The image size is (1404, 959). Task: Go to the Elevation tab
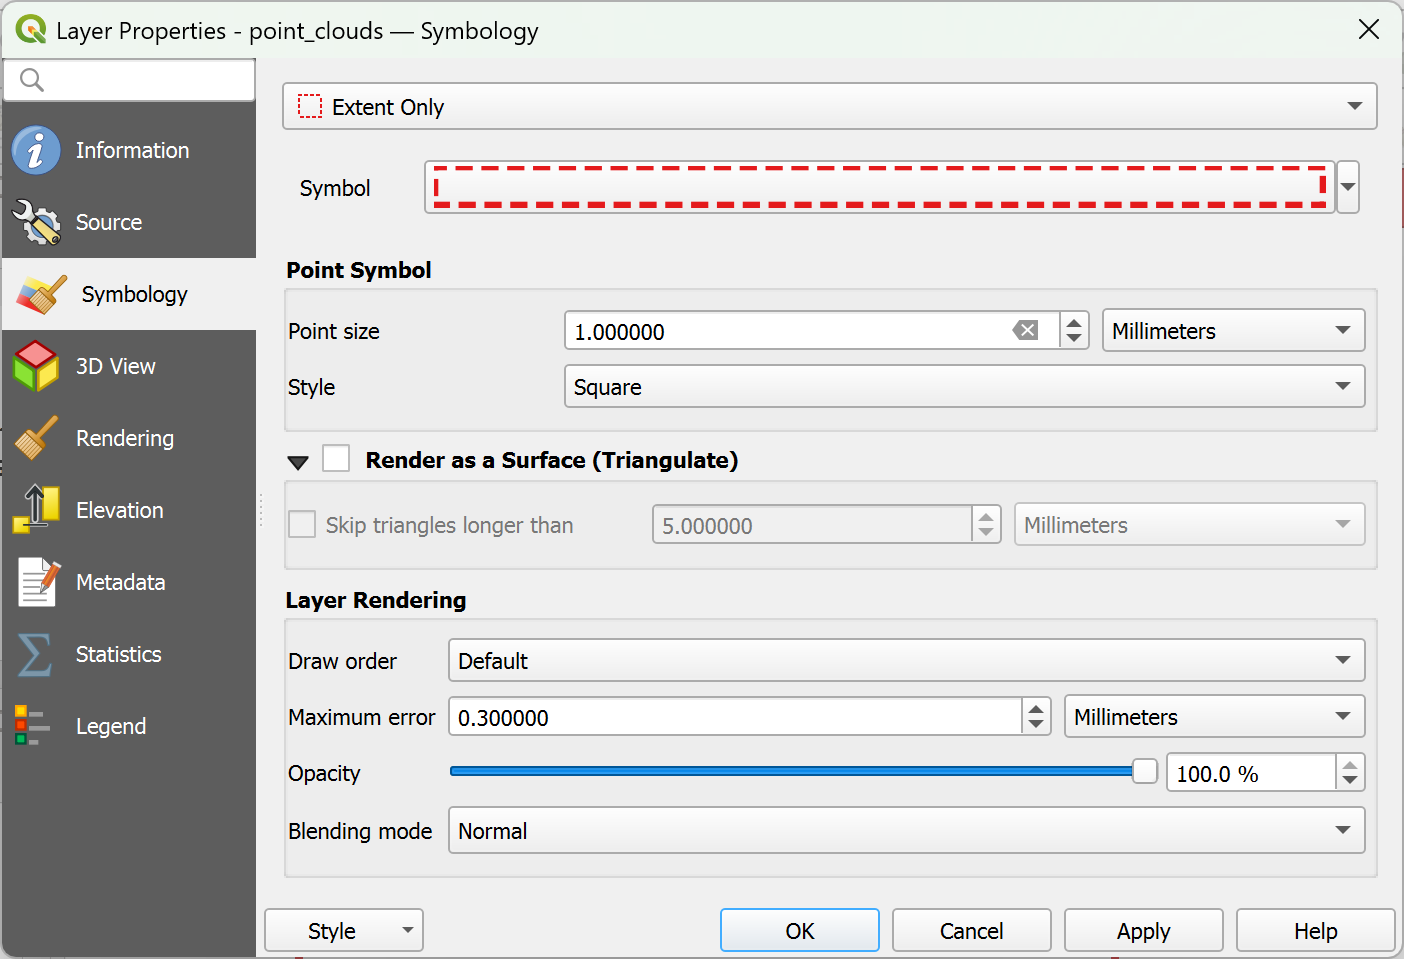pyautogui.click(x=129, y=510)
